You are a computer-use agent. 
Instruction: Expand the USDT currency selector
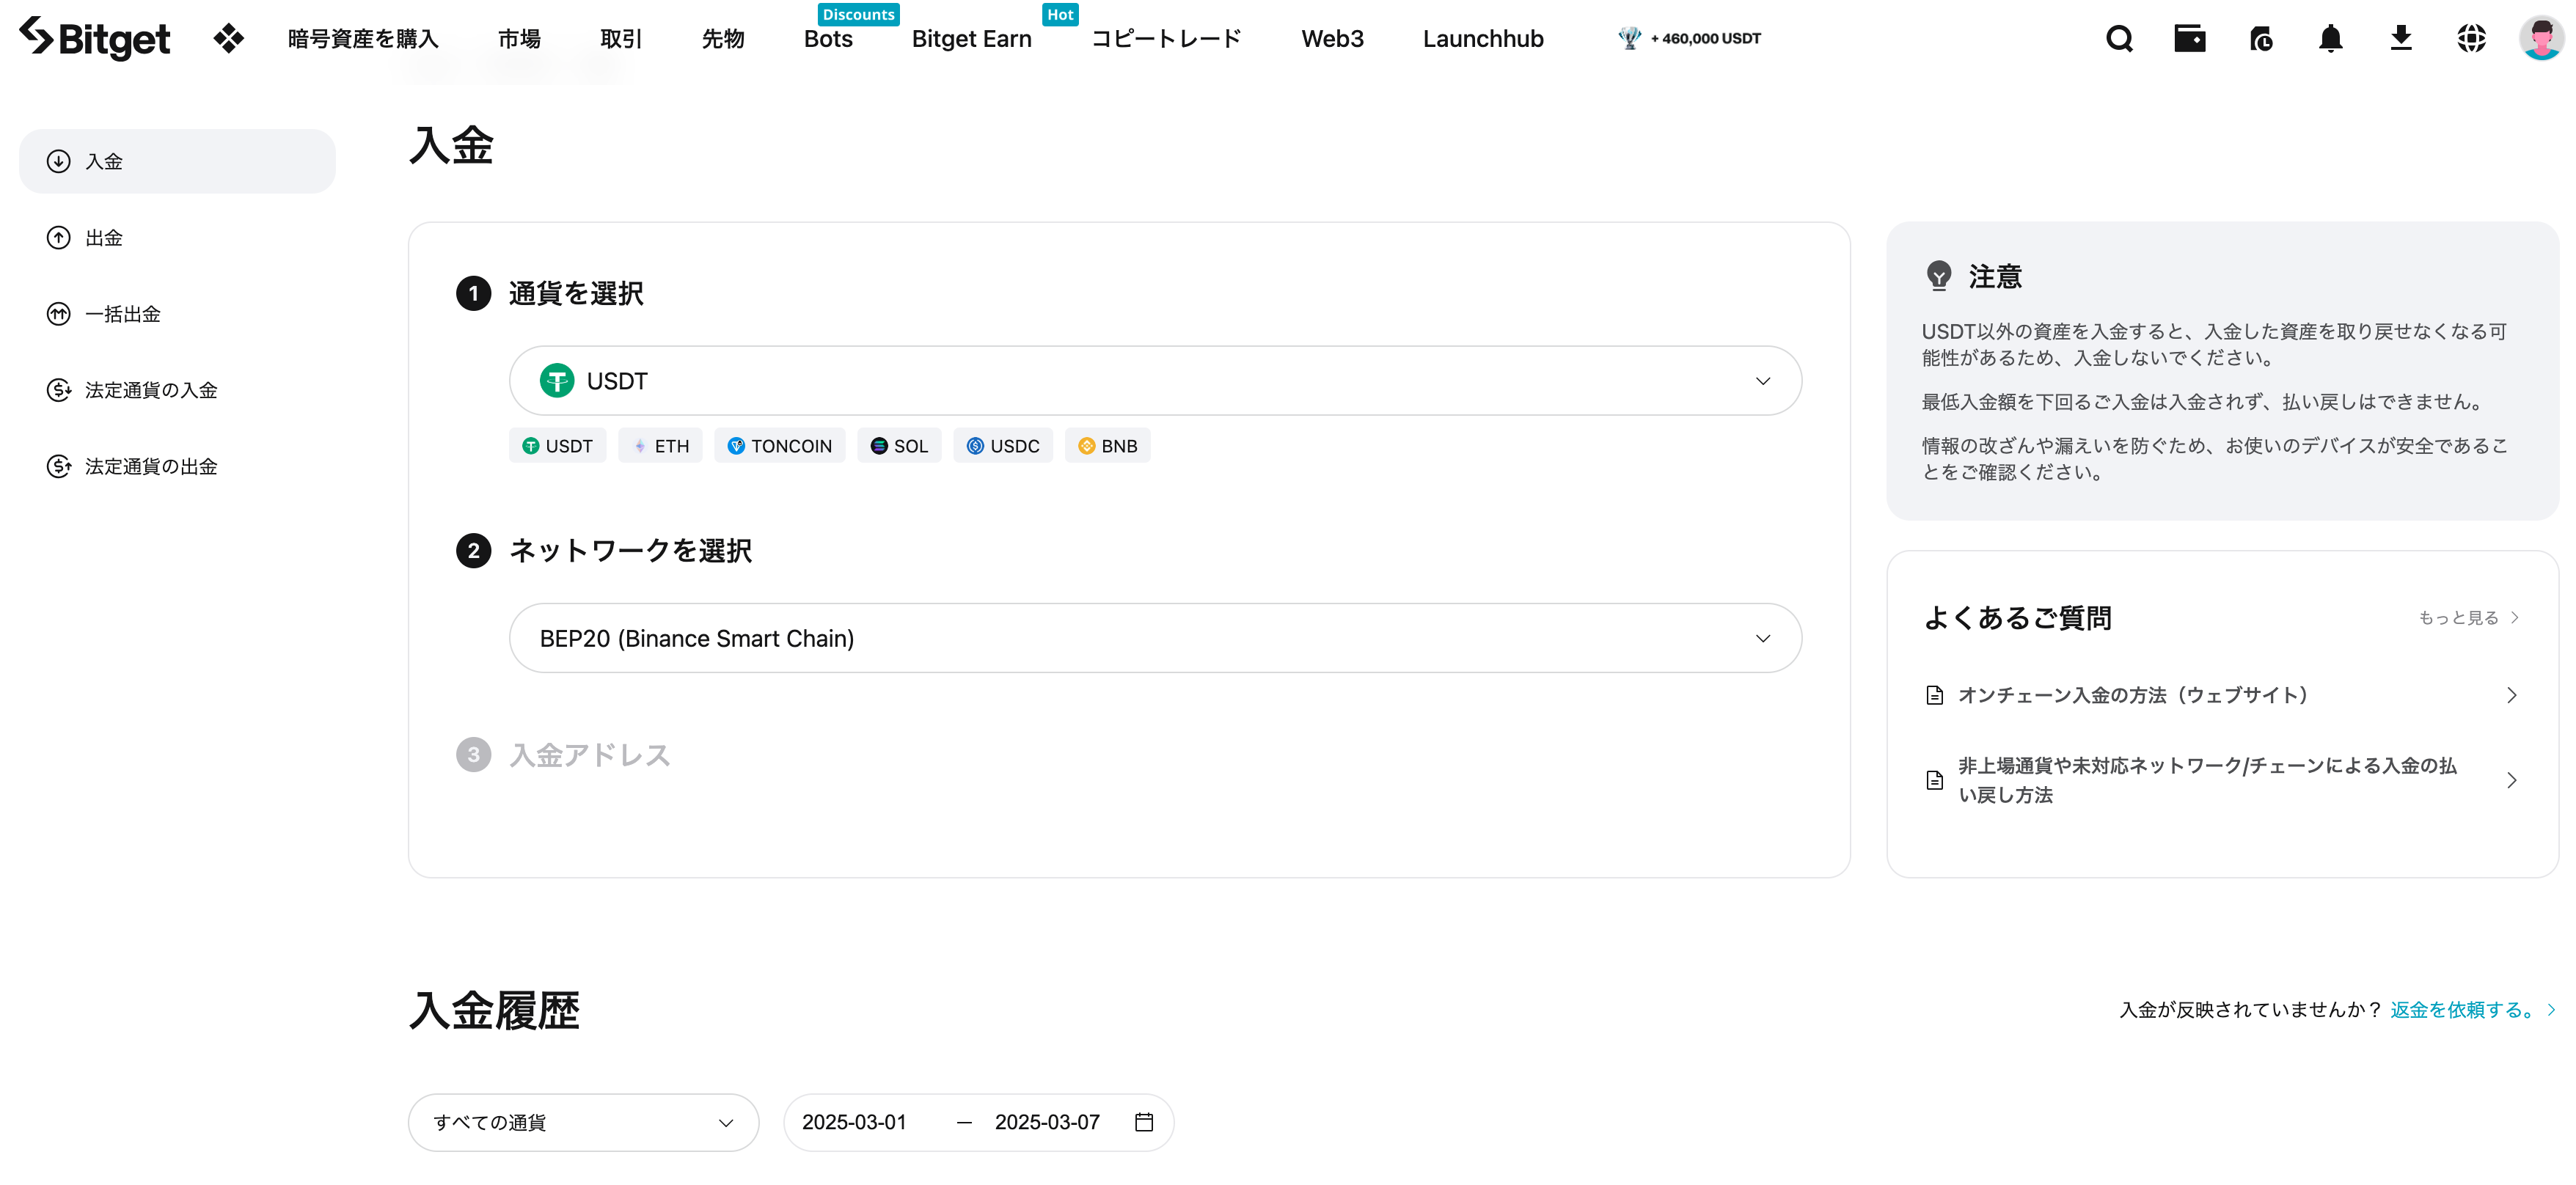(1155, 381)
